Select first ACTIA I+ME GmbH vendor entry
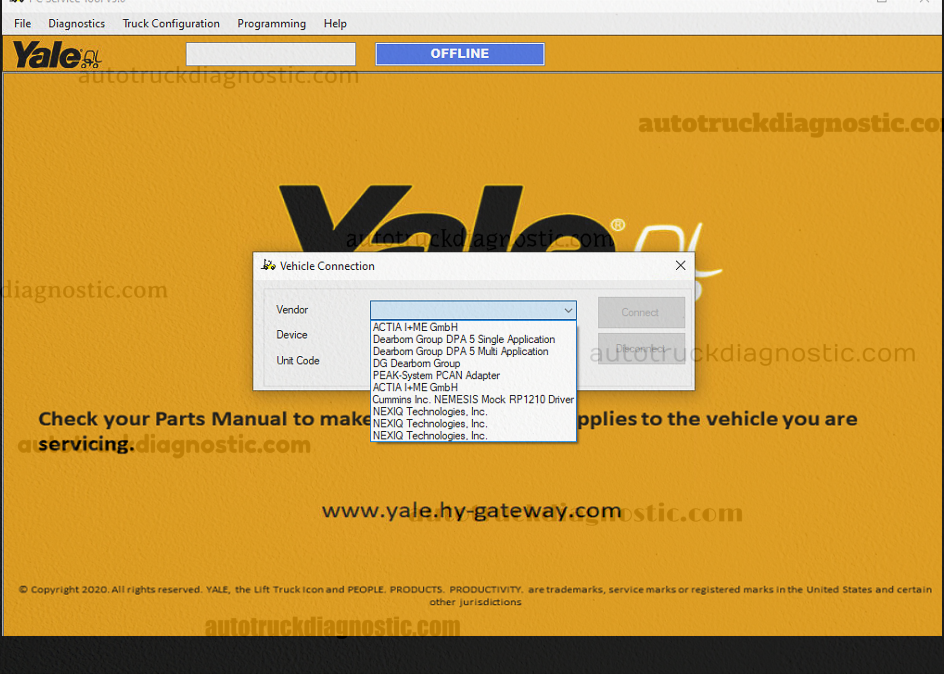 (473, 327)
